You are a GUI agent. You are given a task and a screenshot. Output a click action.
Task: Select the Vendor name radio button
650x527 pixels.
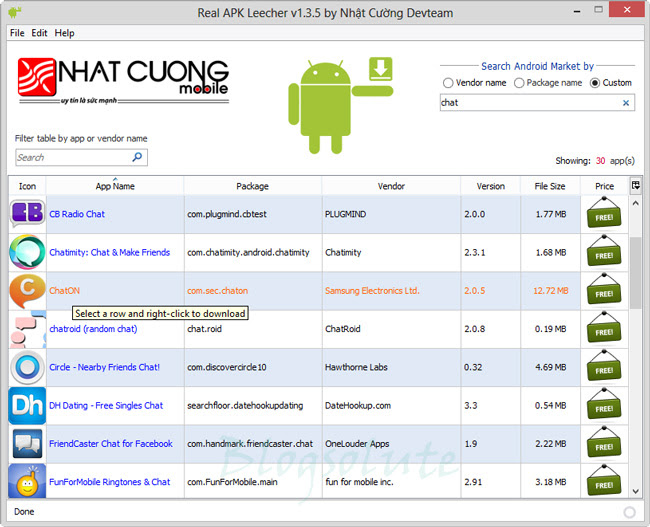448,83
